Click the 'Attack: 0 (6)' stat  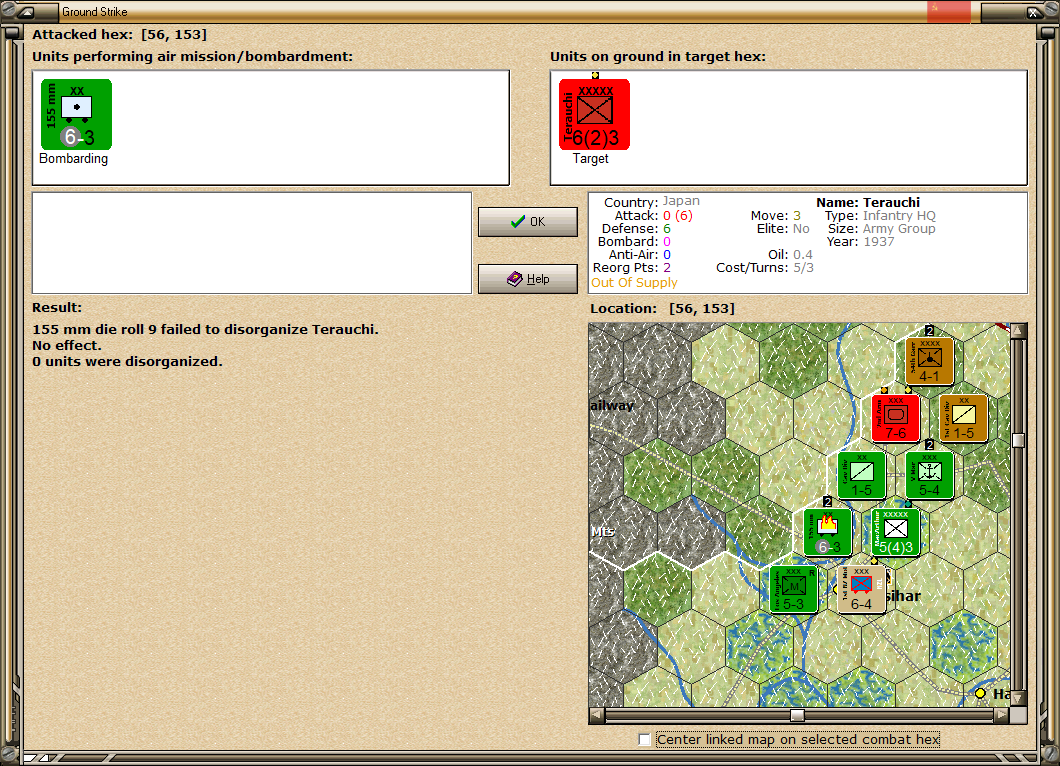click(654, 216)
